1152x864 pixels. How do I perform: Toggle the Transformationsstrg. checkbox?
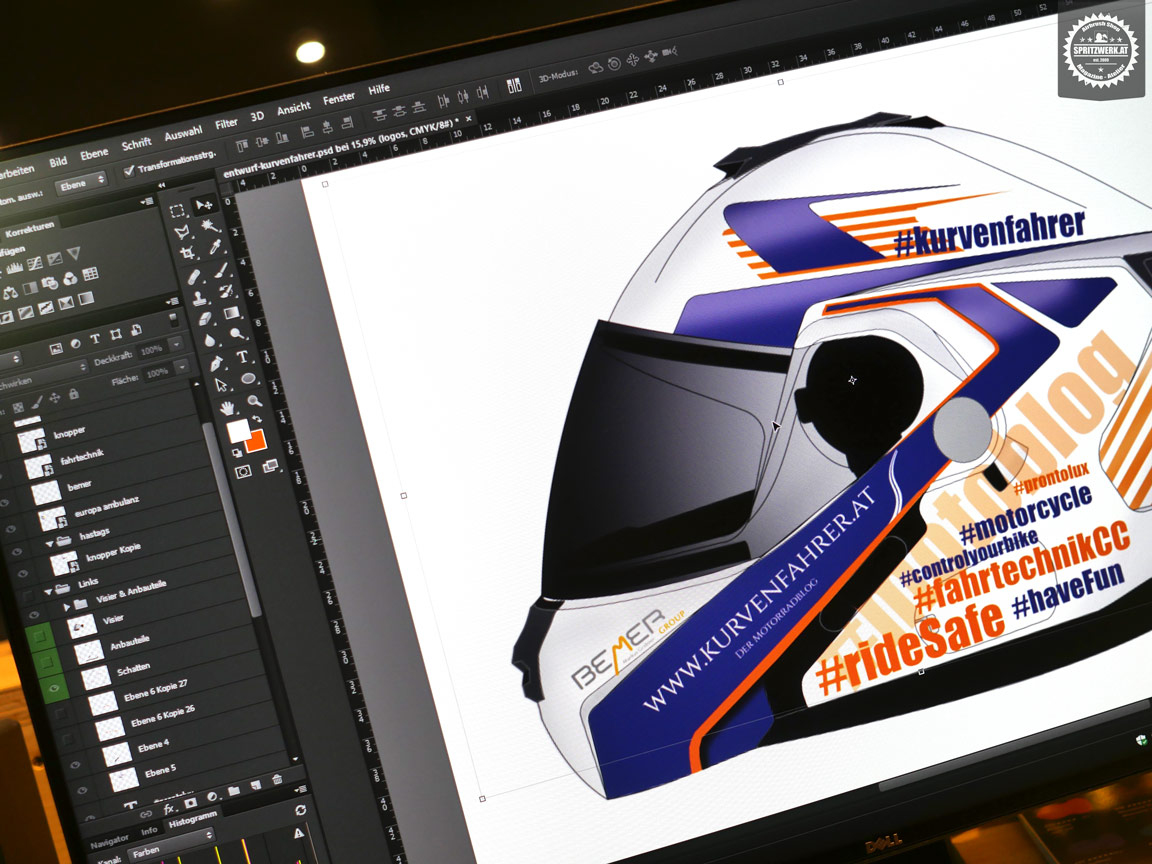(129, 171)
